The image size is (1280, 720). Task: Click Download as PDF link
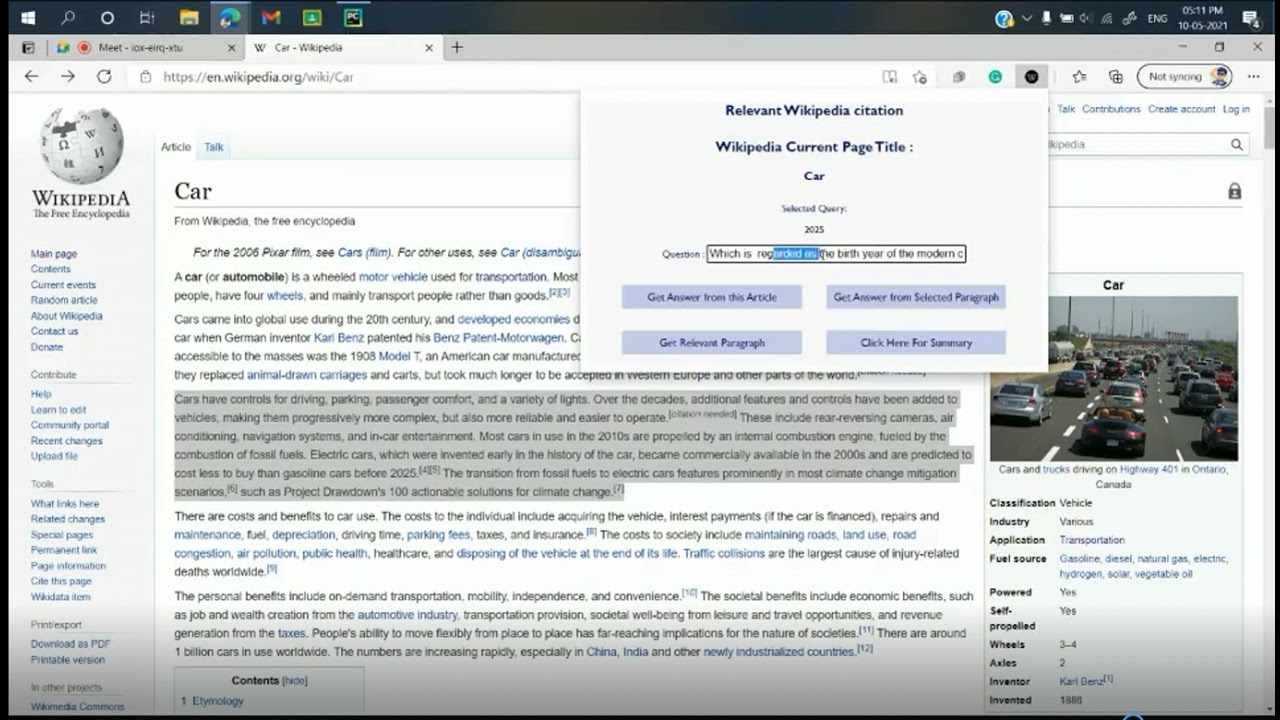(71, 644)
